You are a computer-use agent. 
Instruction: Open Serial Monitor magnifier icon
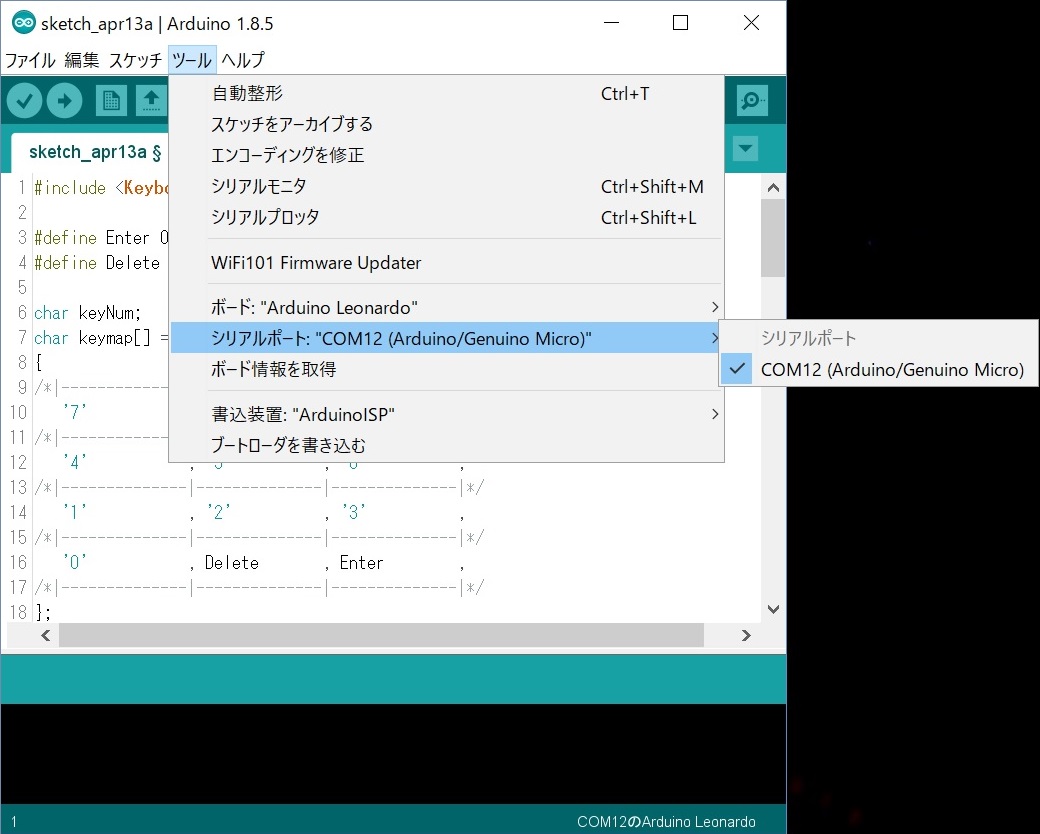[752, 101]
